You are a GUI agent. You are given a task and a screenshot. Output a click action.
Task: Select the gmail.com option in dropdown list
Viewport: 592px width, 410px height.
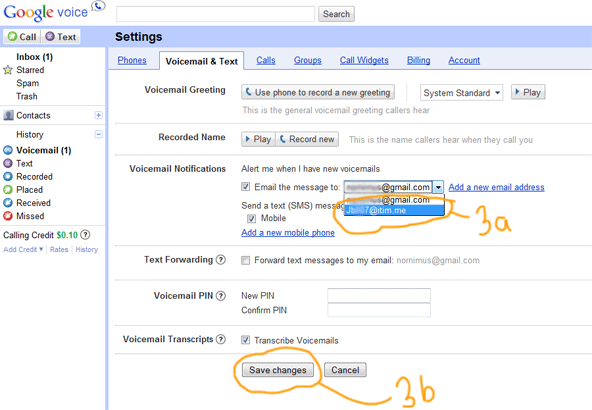pyautogui.click(x=394, y=200)
